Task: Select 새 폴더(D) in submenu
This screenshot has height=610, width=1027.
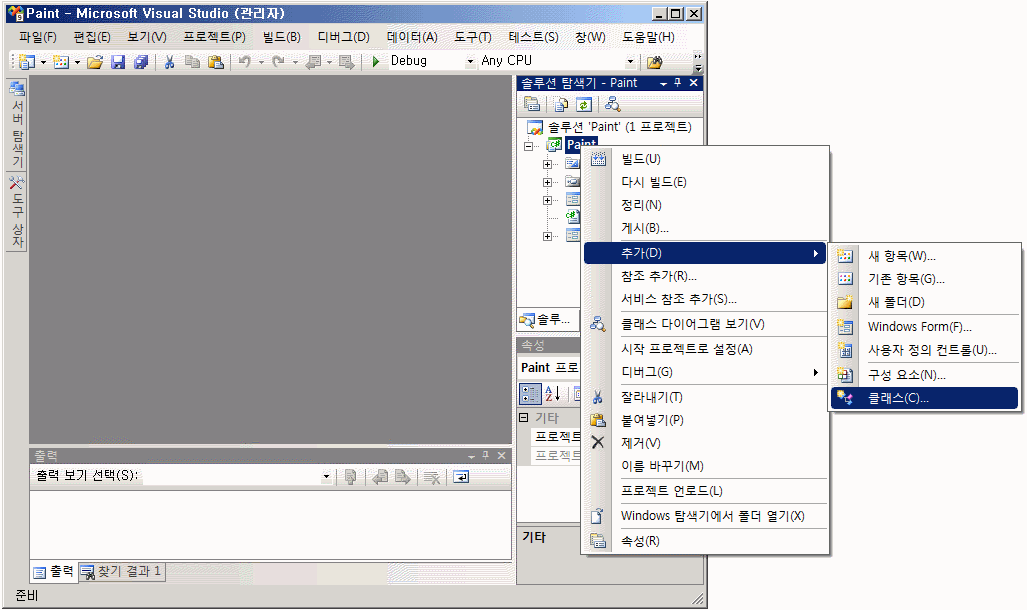Action: click(x=924, y=302)
